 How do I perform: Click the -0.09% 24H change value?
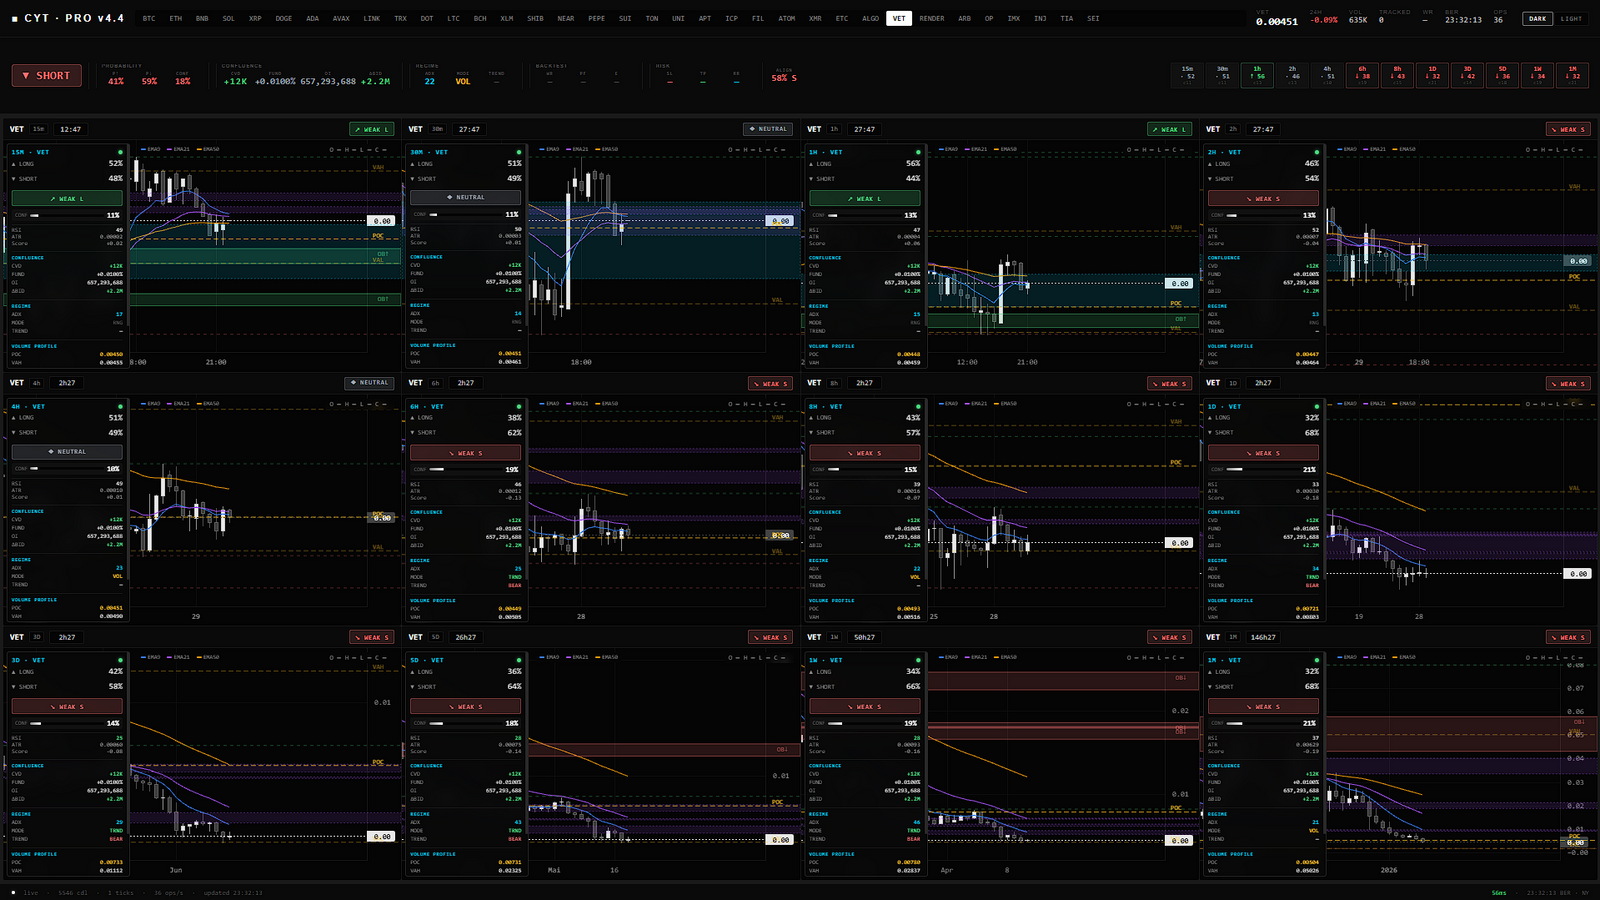click(1324, 20)
